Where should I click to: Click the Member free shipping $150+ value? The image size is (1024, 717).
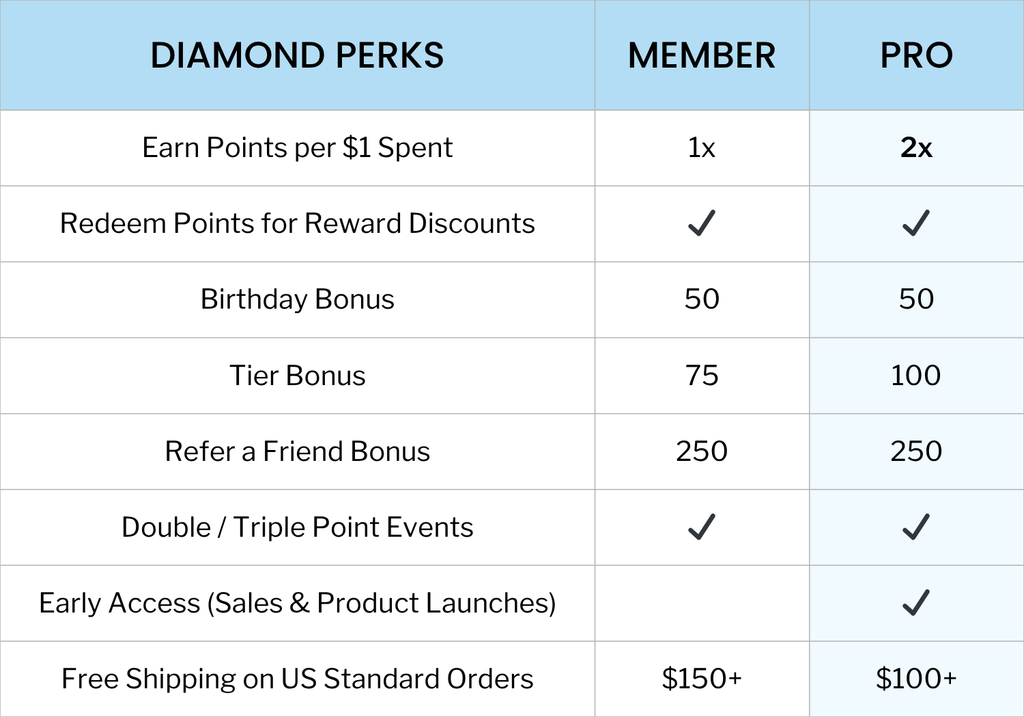[x=702, y=679]
